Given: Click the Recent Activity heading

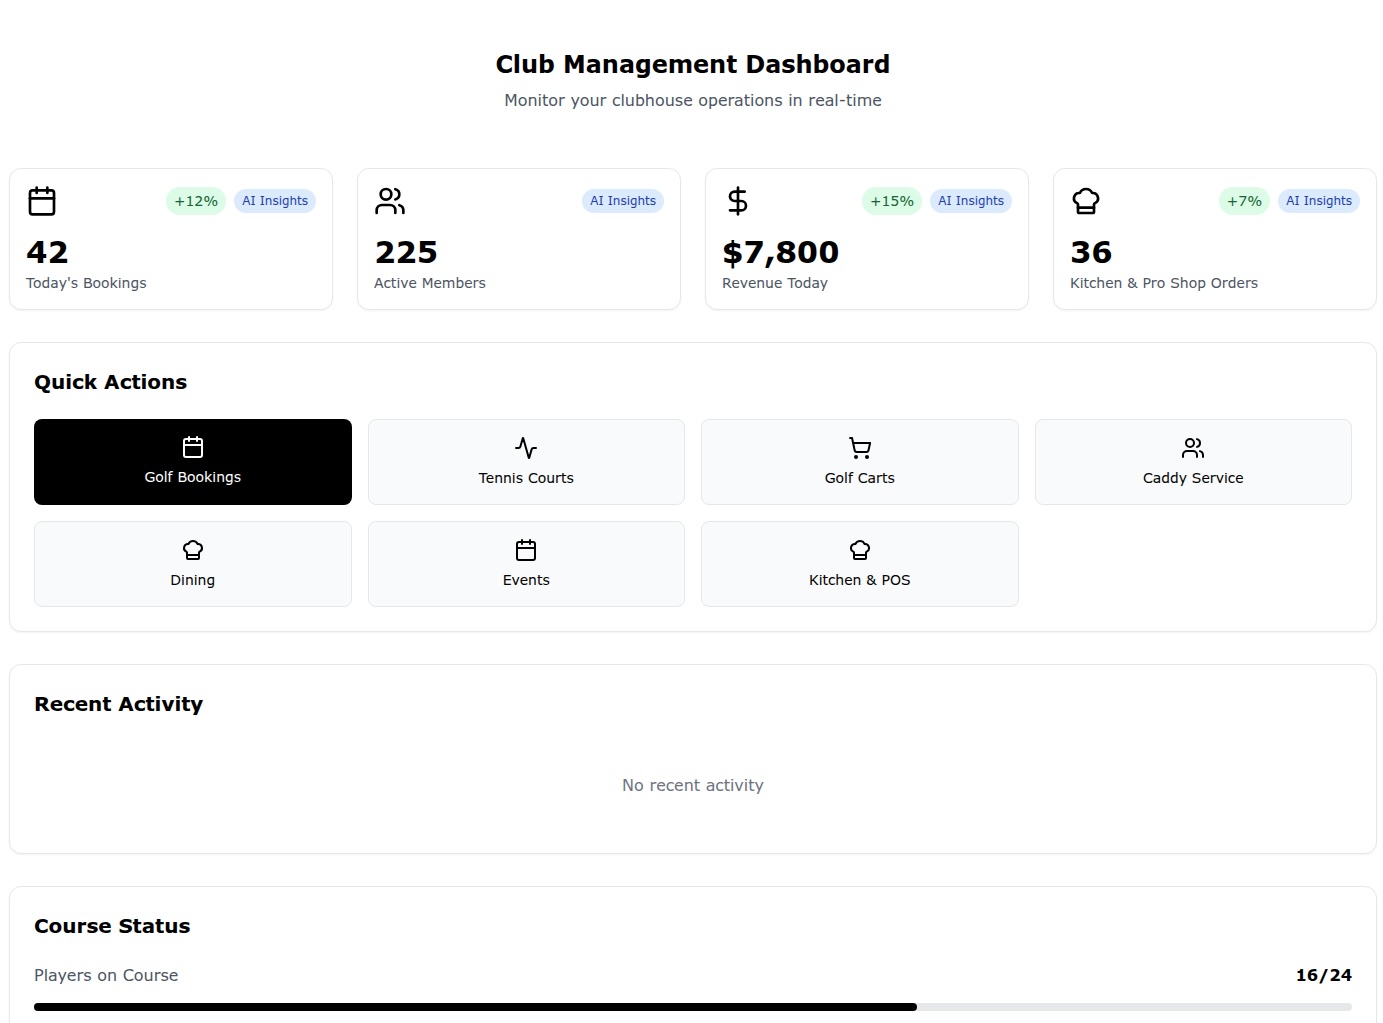Looking at the screenshot, I should click(118, 703).
